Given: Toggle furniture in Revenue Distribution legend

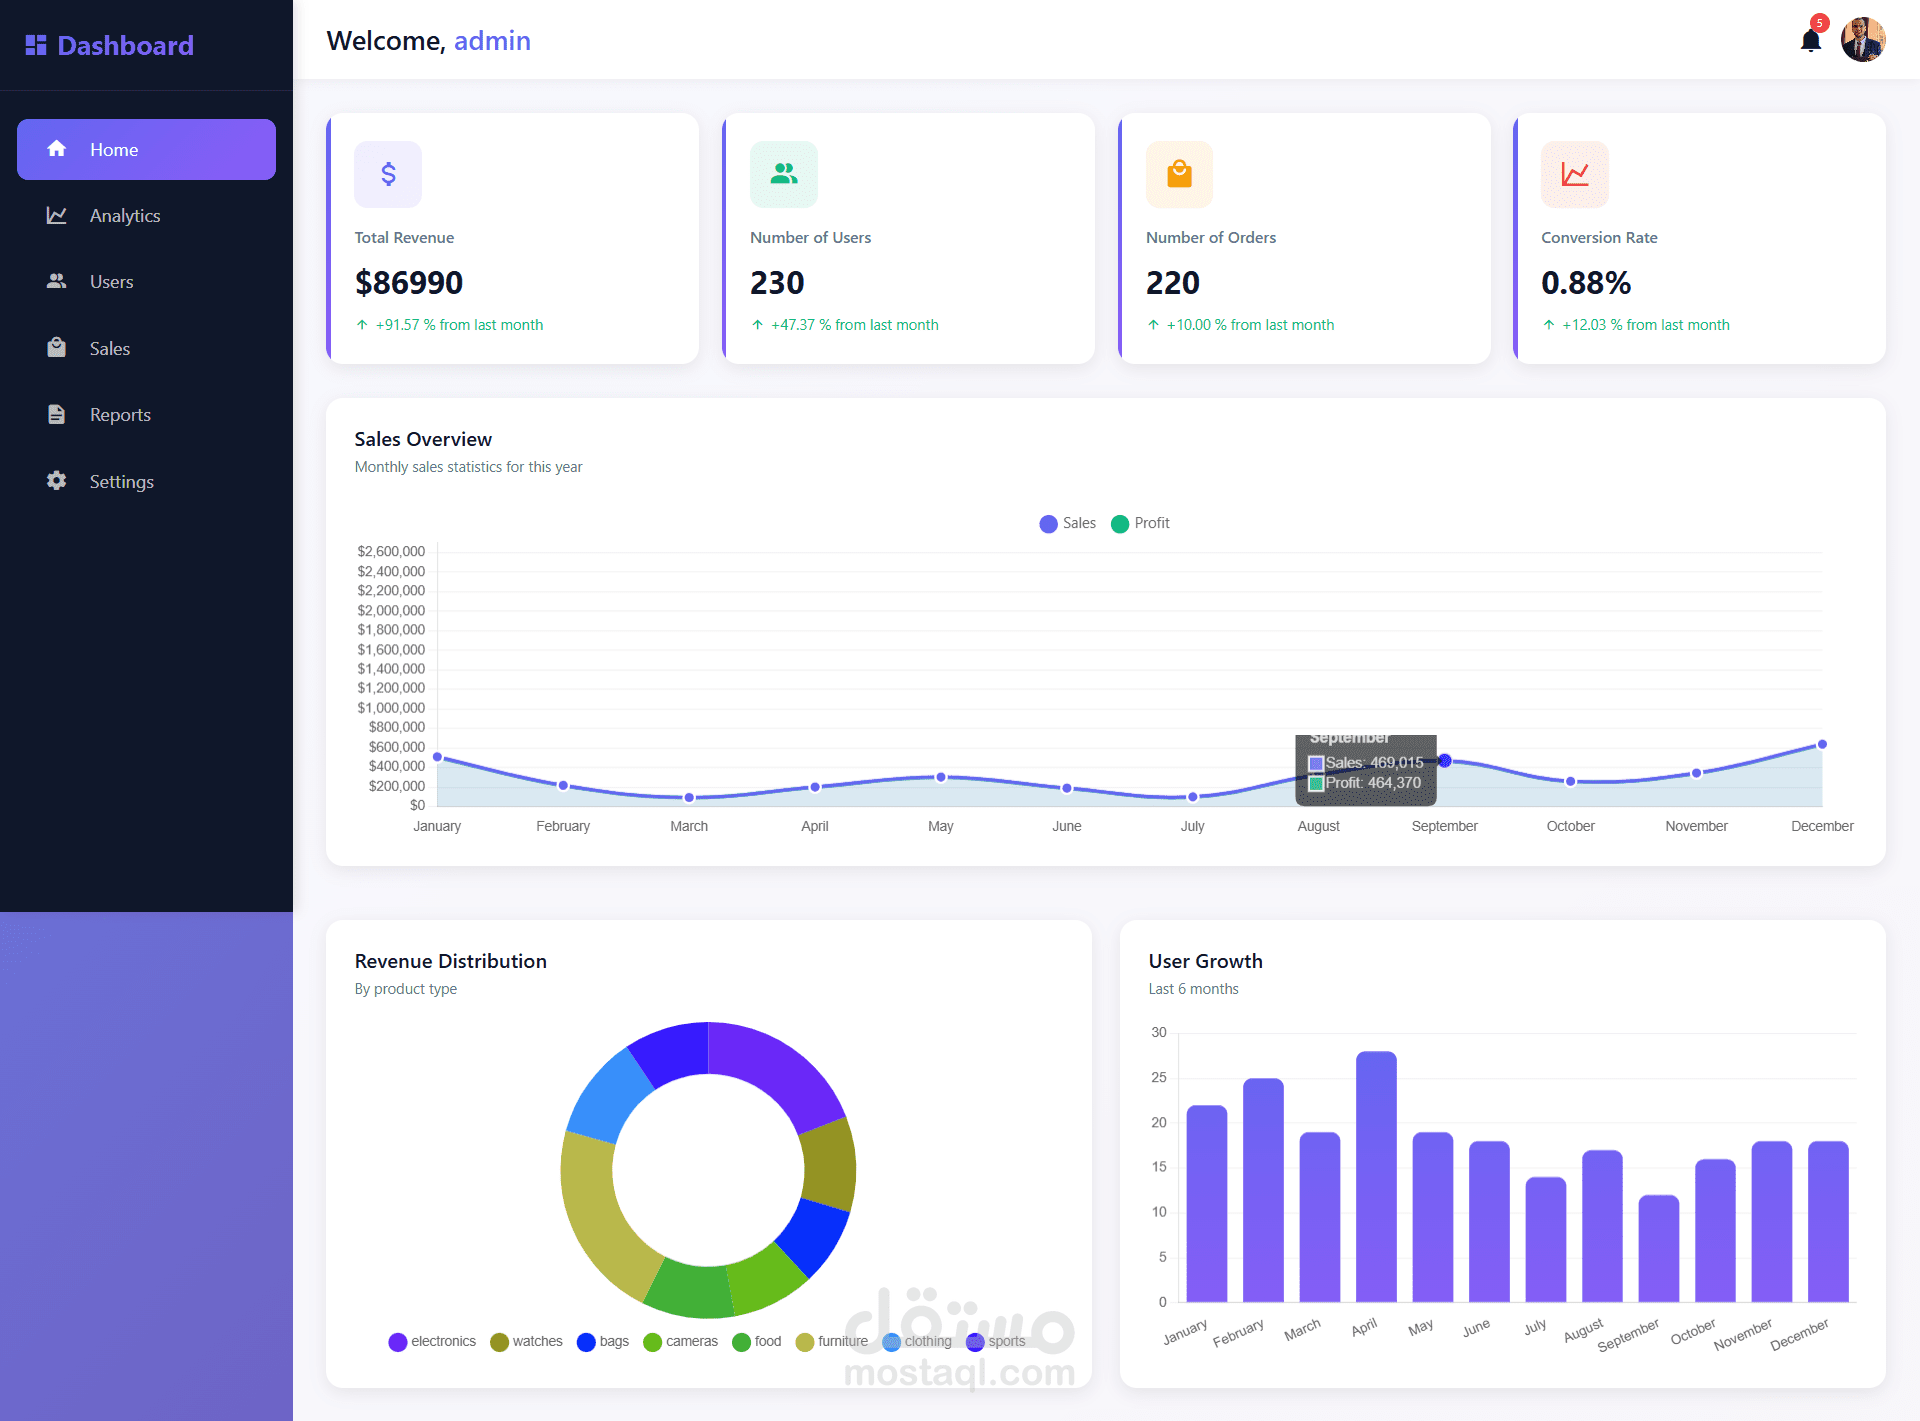Looking at the screenshot, I should pos(832,1341).
